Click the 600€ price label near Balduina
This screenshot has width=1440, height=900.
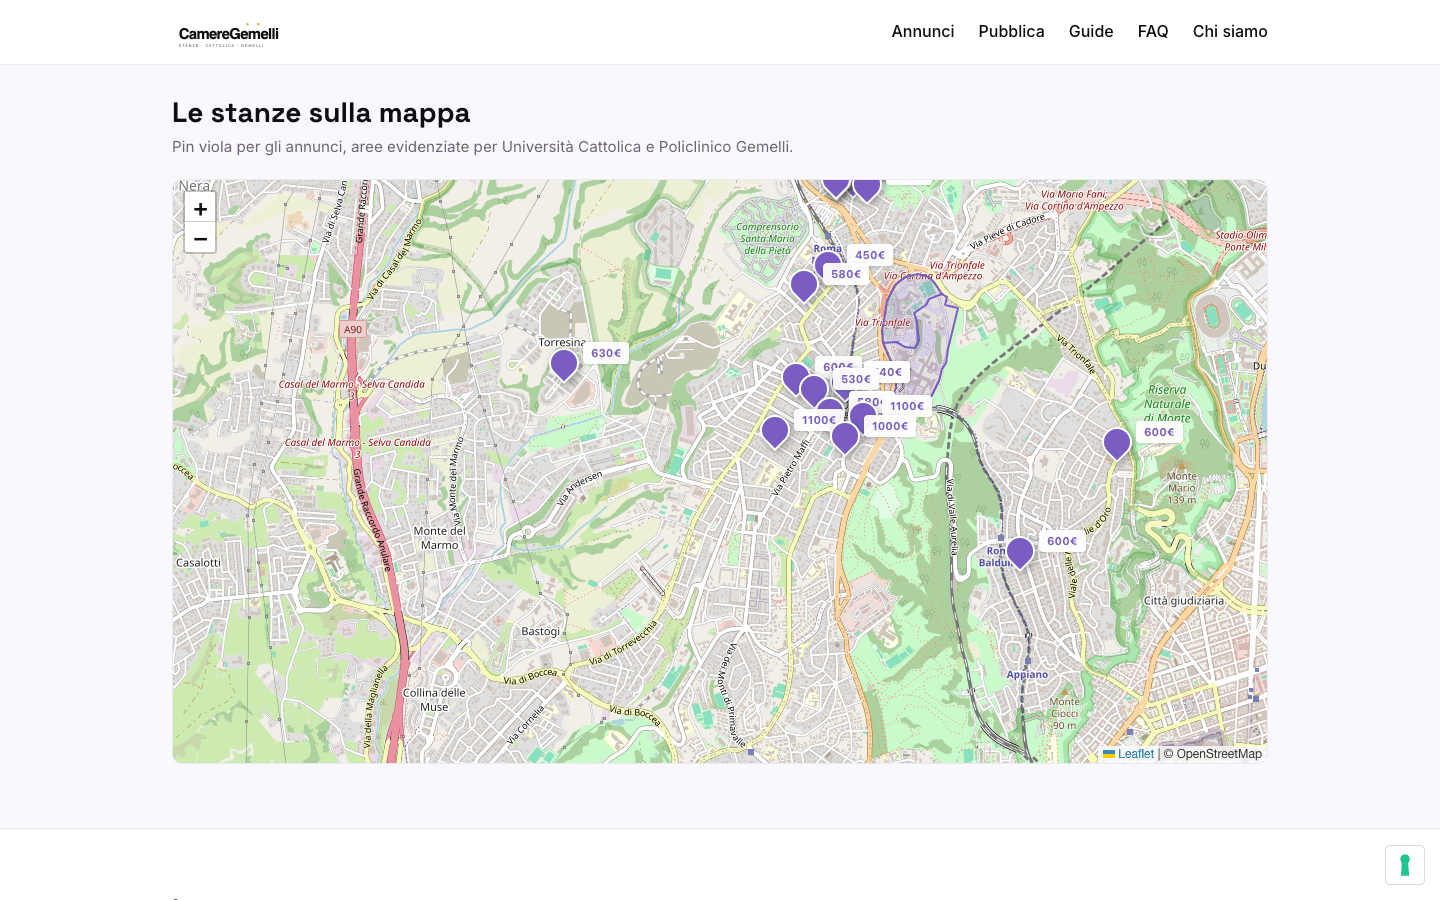1062,541
